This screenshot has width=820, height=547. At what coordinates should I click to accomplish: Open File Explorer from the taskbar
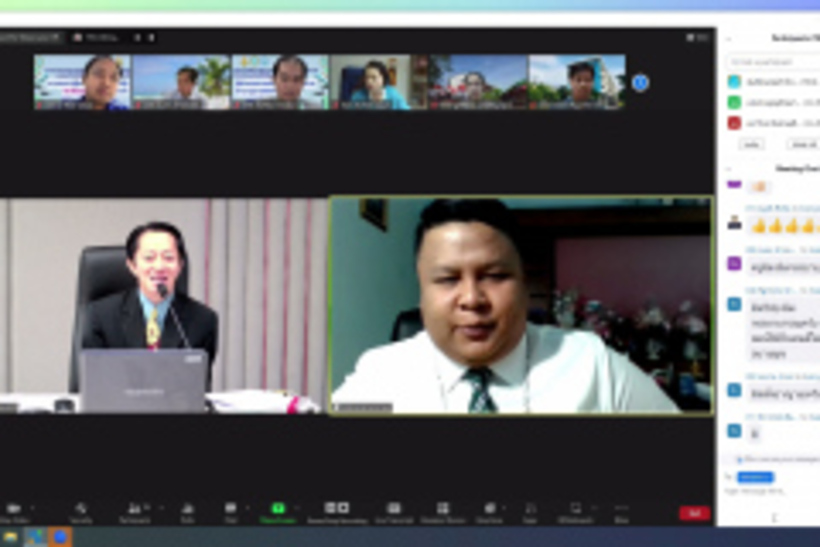(10, 537)
